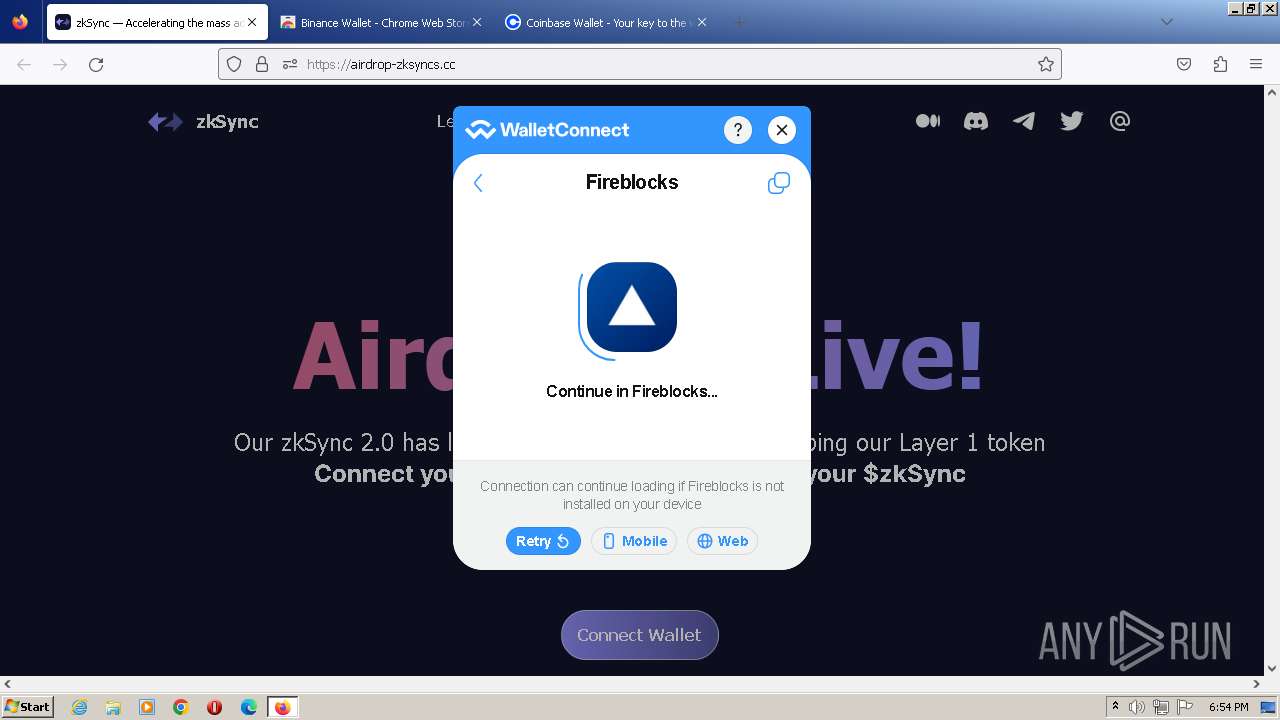This screenshot has height=720, width=1280.
Task: Go back using the chevron beside Fireblocks
Action: [478, 183]
